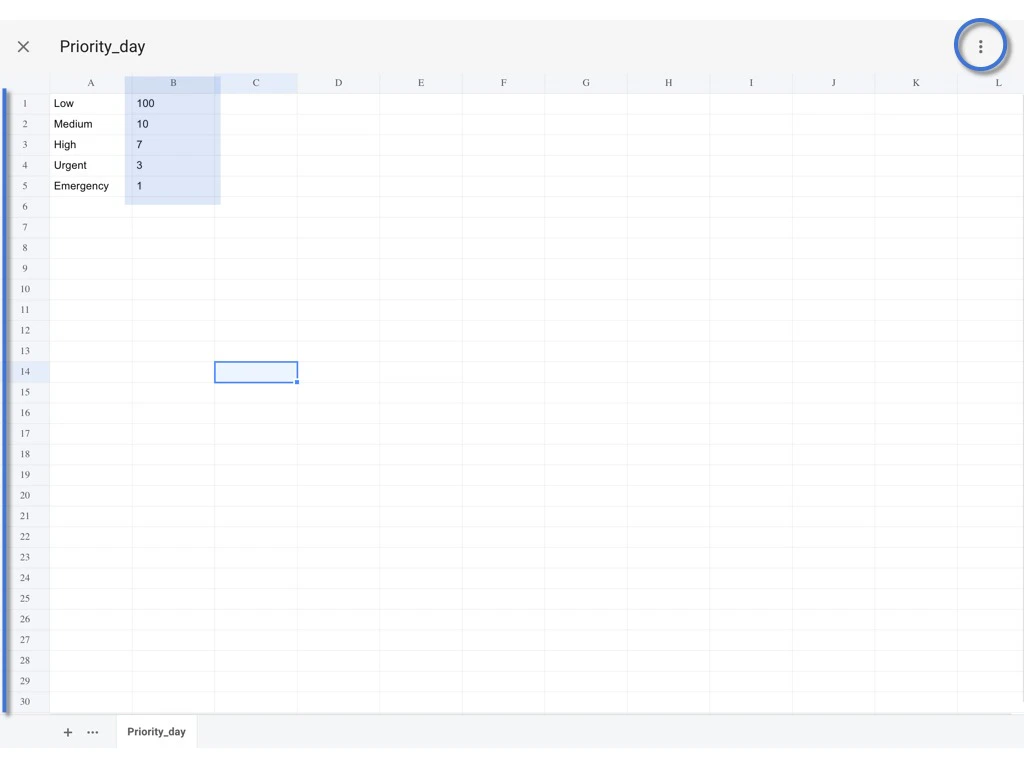Select column header F
This screenshot has width=1024, height=768.
(x=503, y=83)
